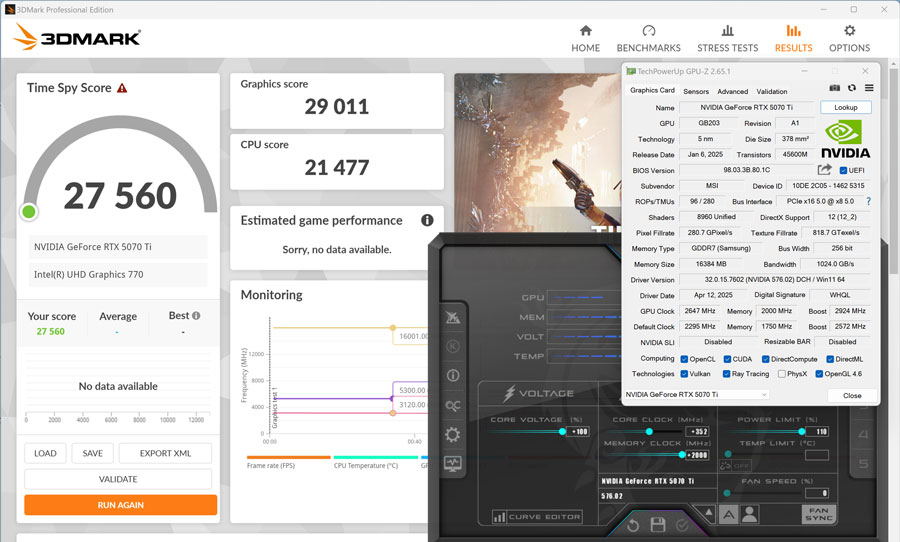Click the 3DMark logo

77,37
